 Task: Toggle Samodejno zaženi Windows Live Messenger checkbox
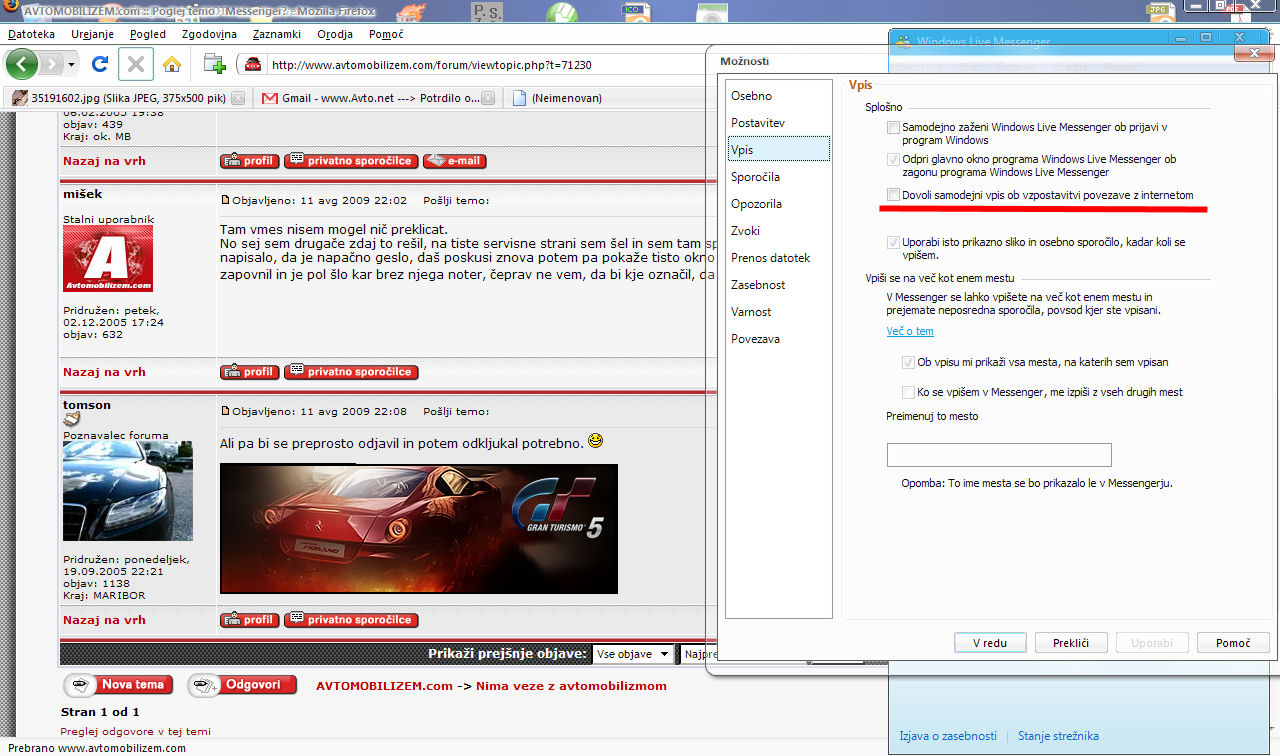893,128
